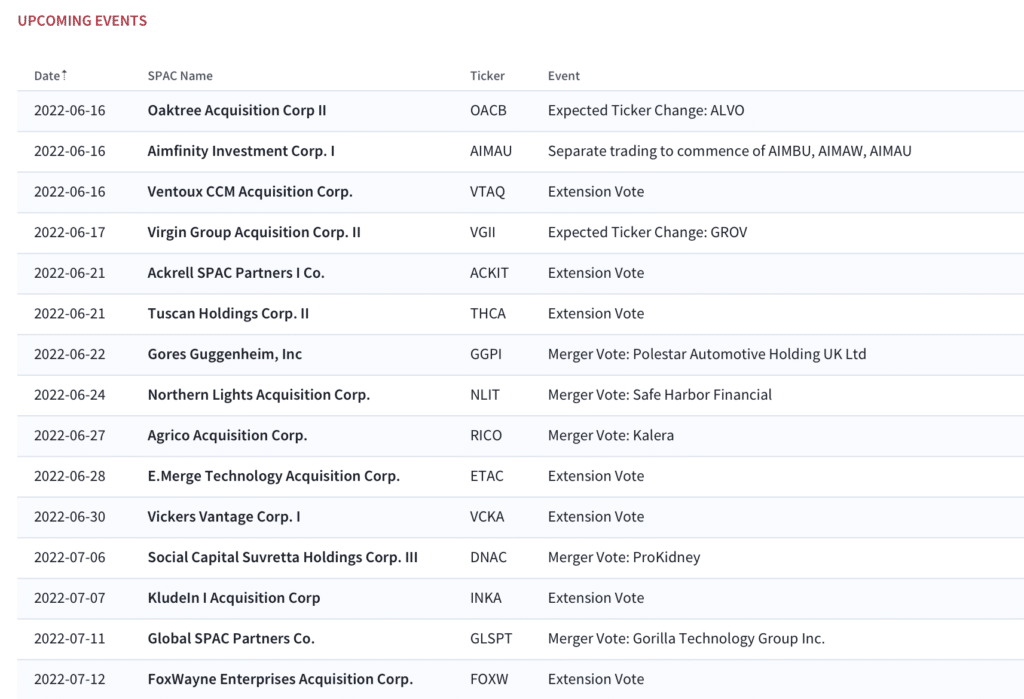The image size is (1024, 699).
Task: Click date 2022-06-28 for E.Merge Technology
Action: [69, 476]
